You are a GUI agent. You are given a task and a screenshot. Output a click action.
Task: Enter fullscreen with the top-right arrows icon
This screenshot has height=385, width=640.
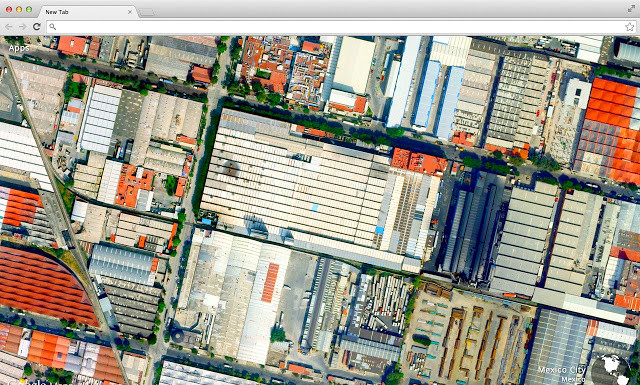pyautogui.click(x=631, y=9)
